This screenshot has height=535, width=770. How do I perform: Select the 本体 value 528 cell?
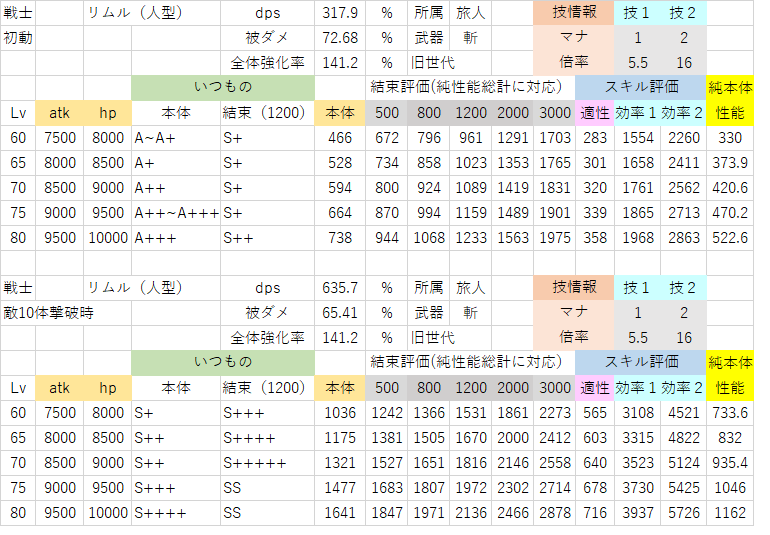click(x=340, y=163)
